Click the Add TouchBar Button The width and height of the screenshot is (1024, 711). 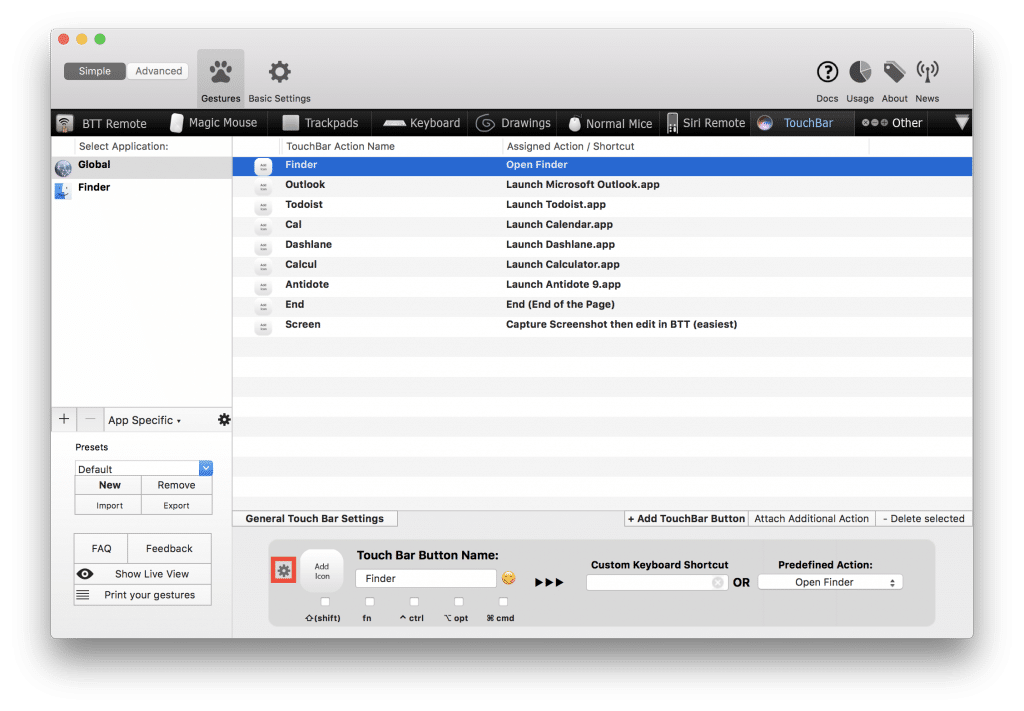[x=686, y=518]
